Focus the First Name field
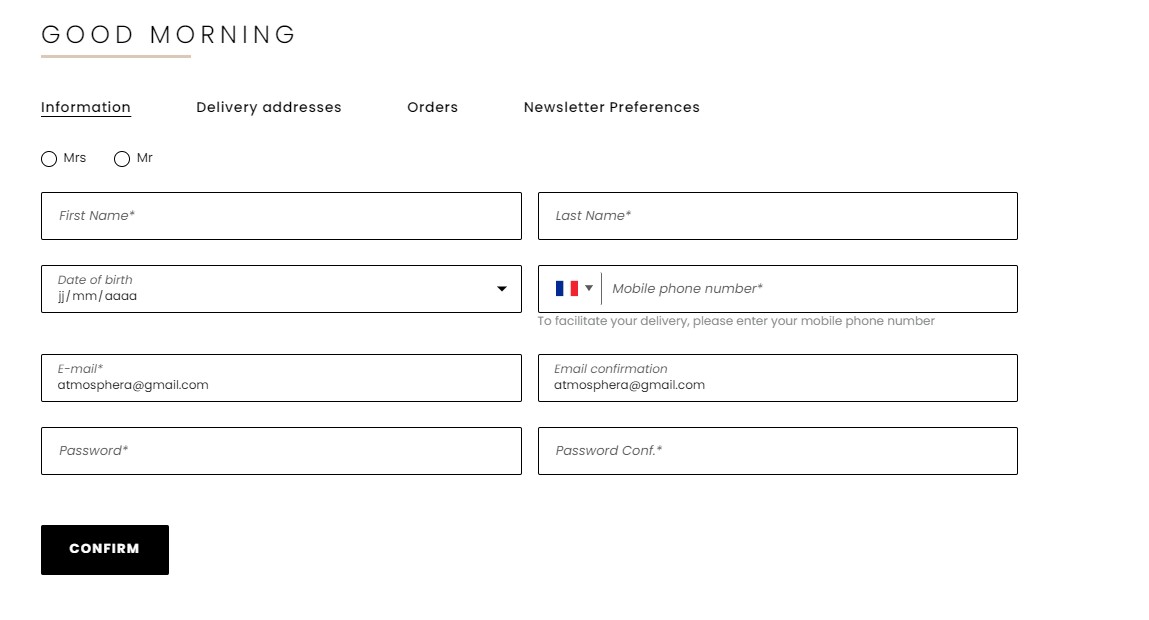 [x=281, y=216]
